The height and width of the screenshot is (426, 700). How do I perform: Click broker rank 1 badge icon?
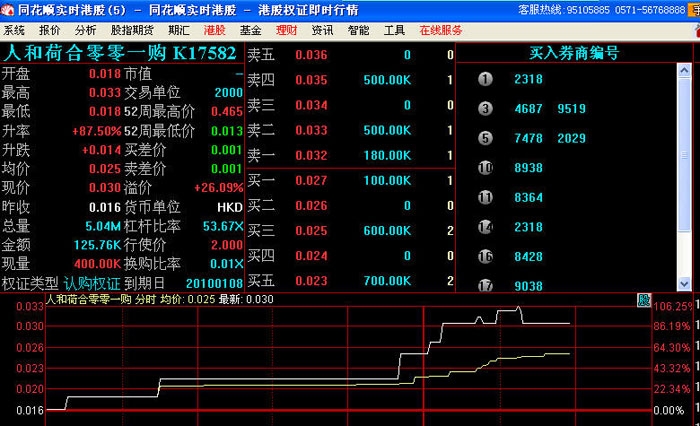pyautogui.click(x=485, y=78)
